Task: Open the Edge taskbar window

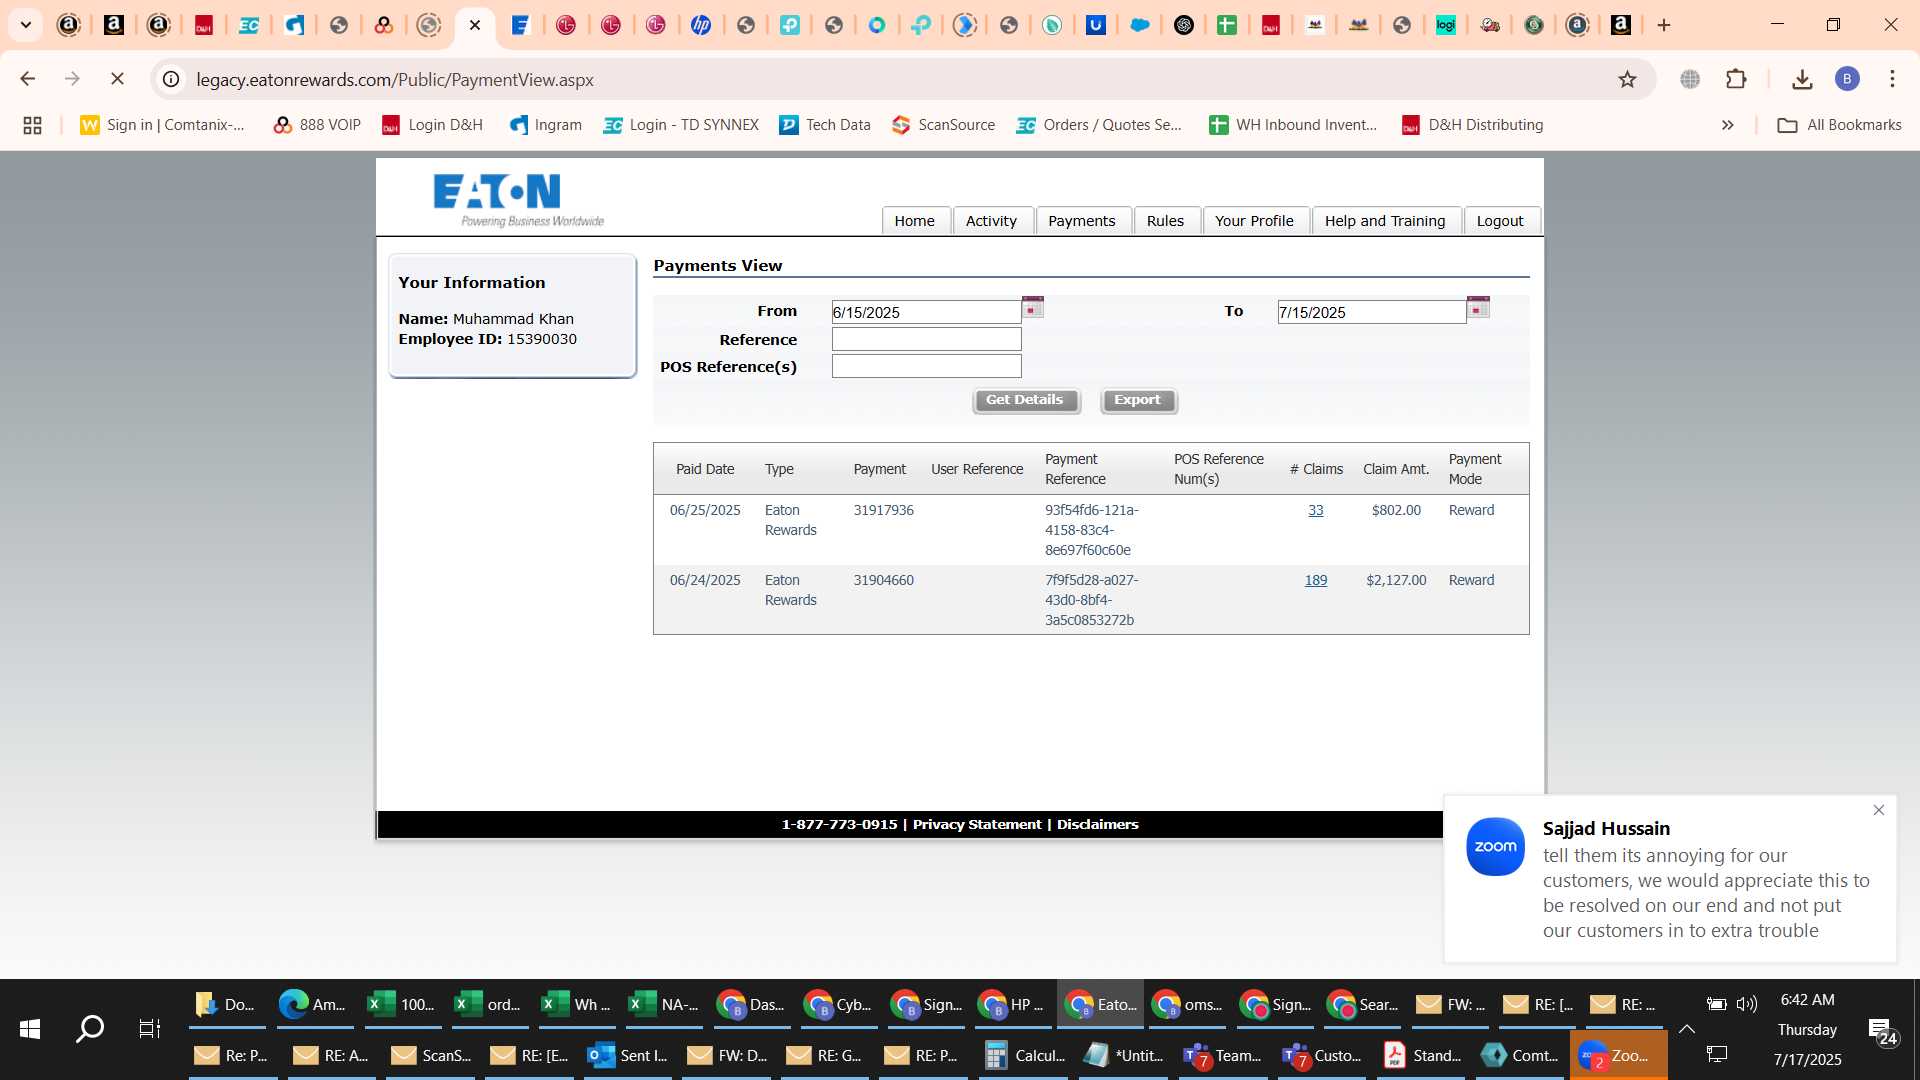Action: [x=313, y=1004]
